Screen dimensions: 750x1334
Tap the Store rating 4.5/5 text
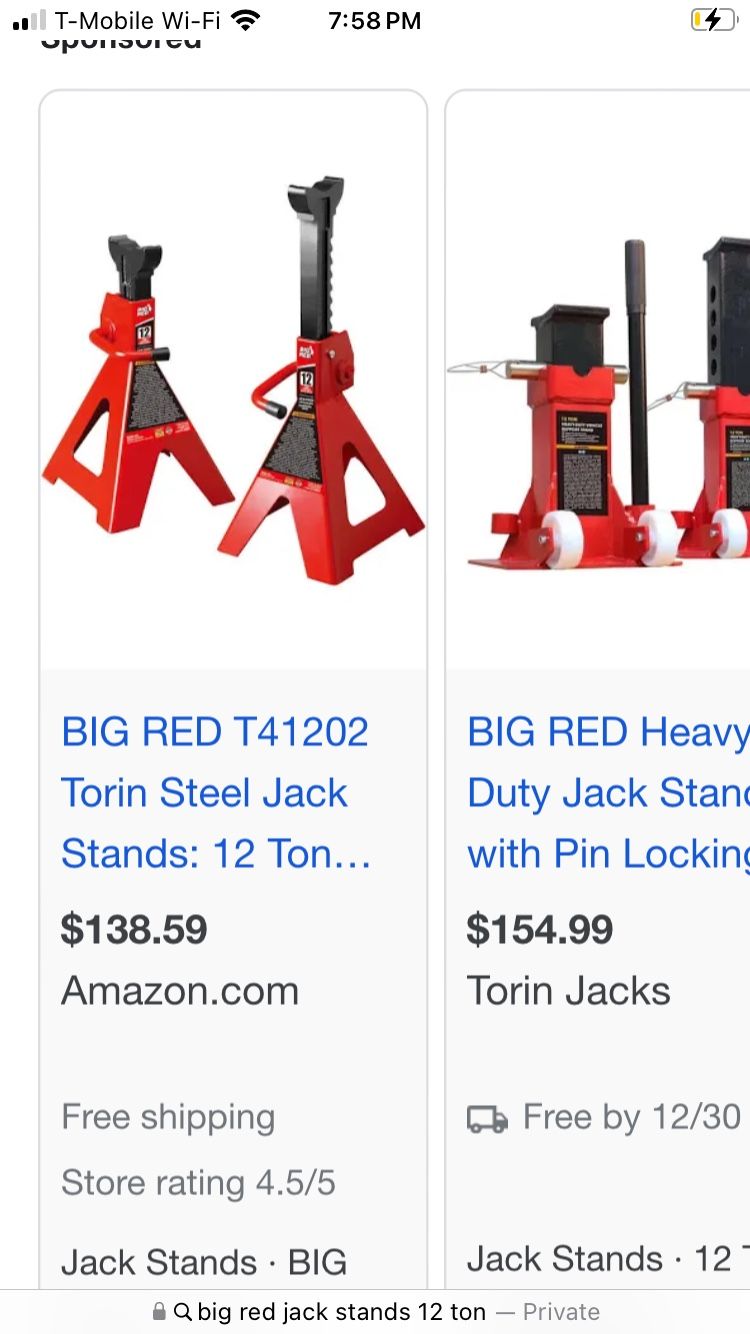[198, 1183]
